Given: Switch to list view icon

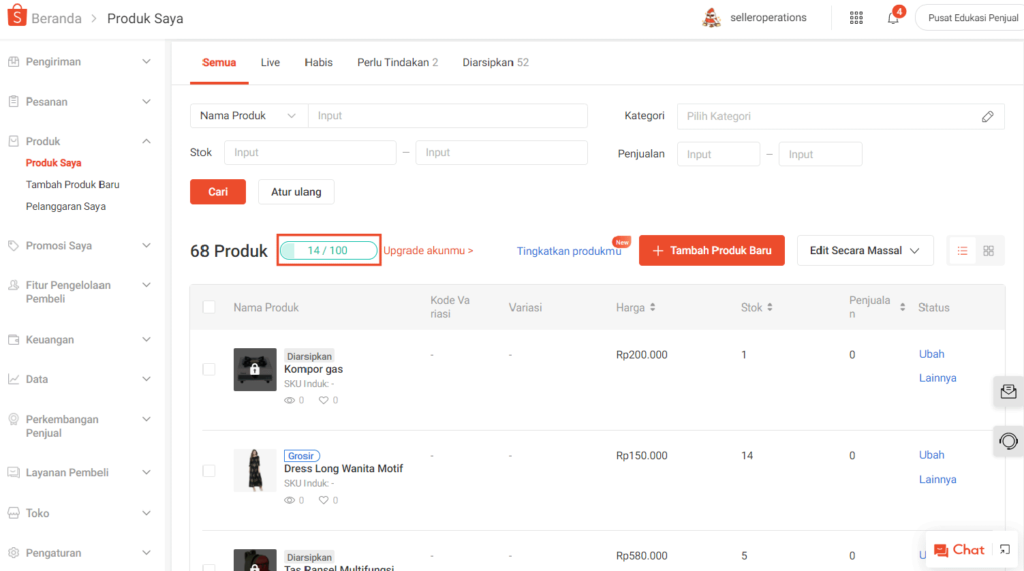Looking at the screenshot, I should point(963,251).
